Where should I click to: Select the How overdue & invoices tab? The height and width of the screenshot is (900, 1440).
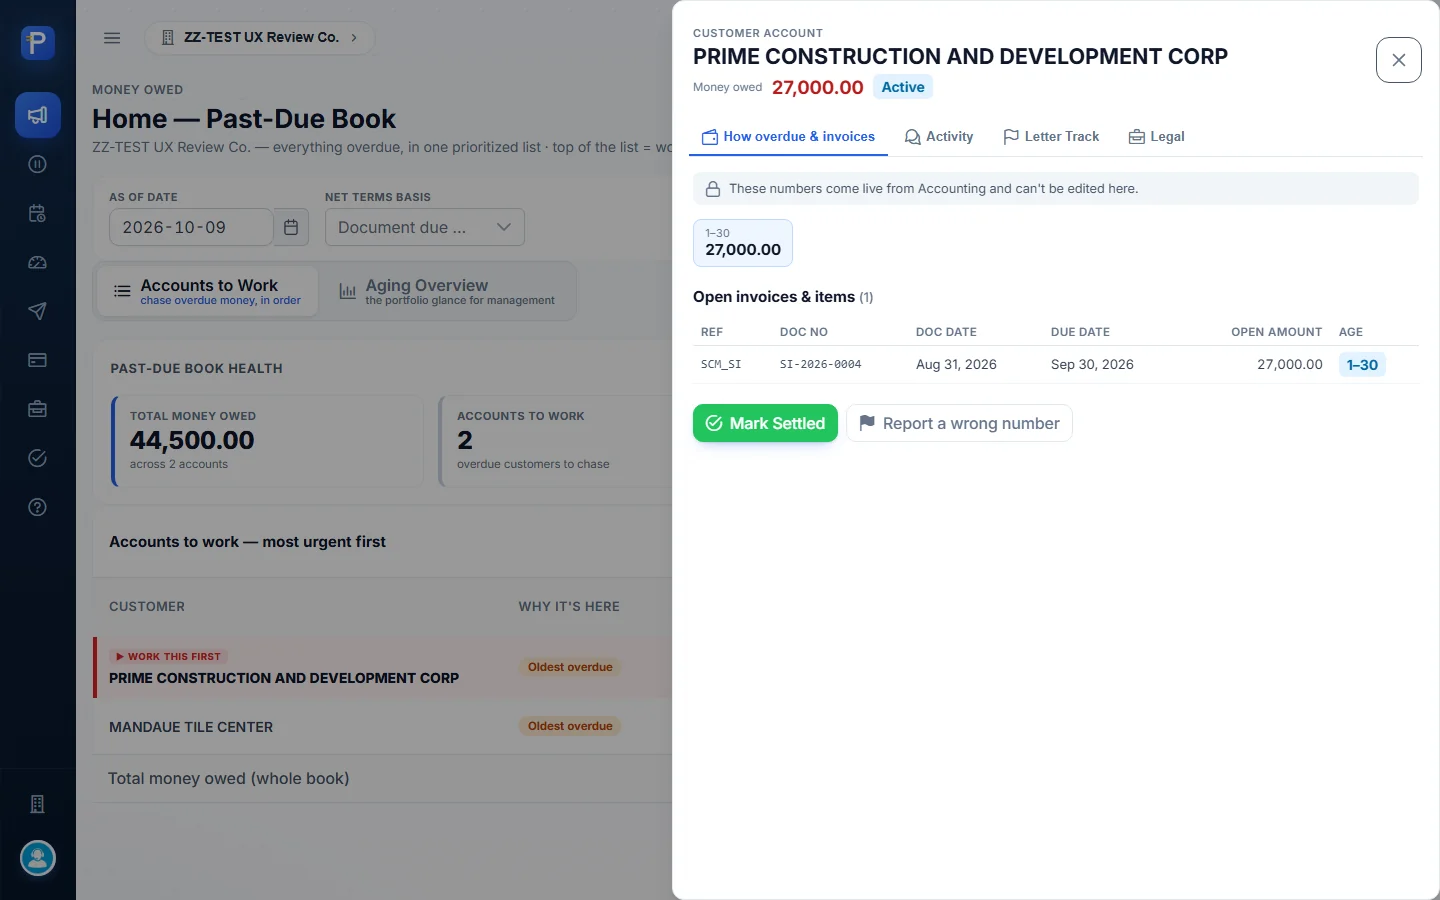(788, 137)
